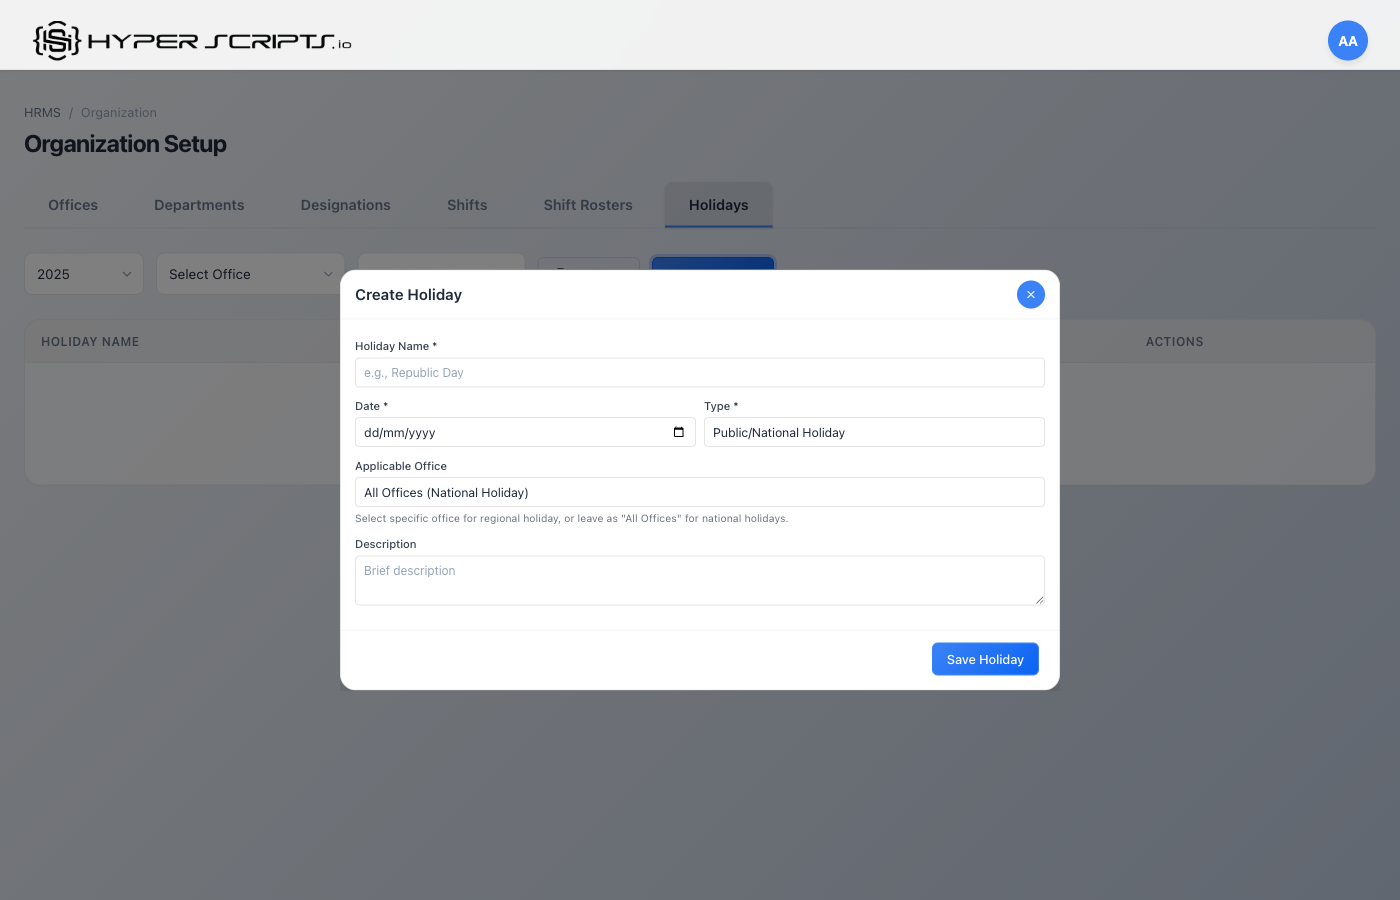Open the Type dropdown showing Public/National Holiday
Viewport: 1400px width, 900px height.
pos(873,431)
